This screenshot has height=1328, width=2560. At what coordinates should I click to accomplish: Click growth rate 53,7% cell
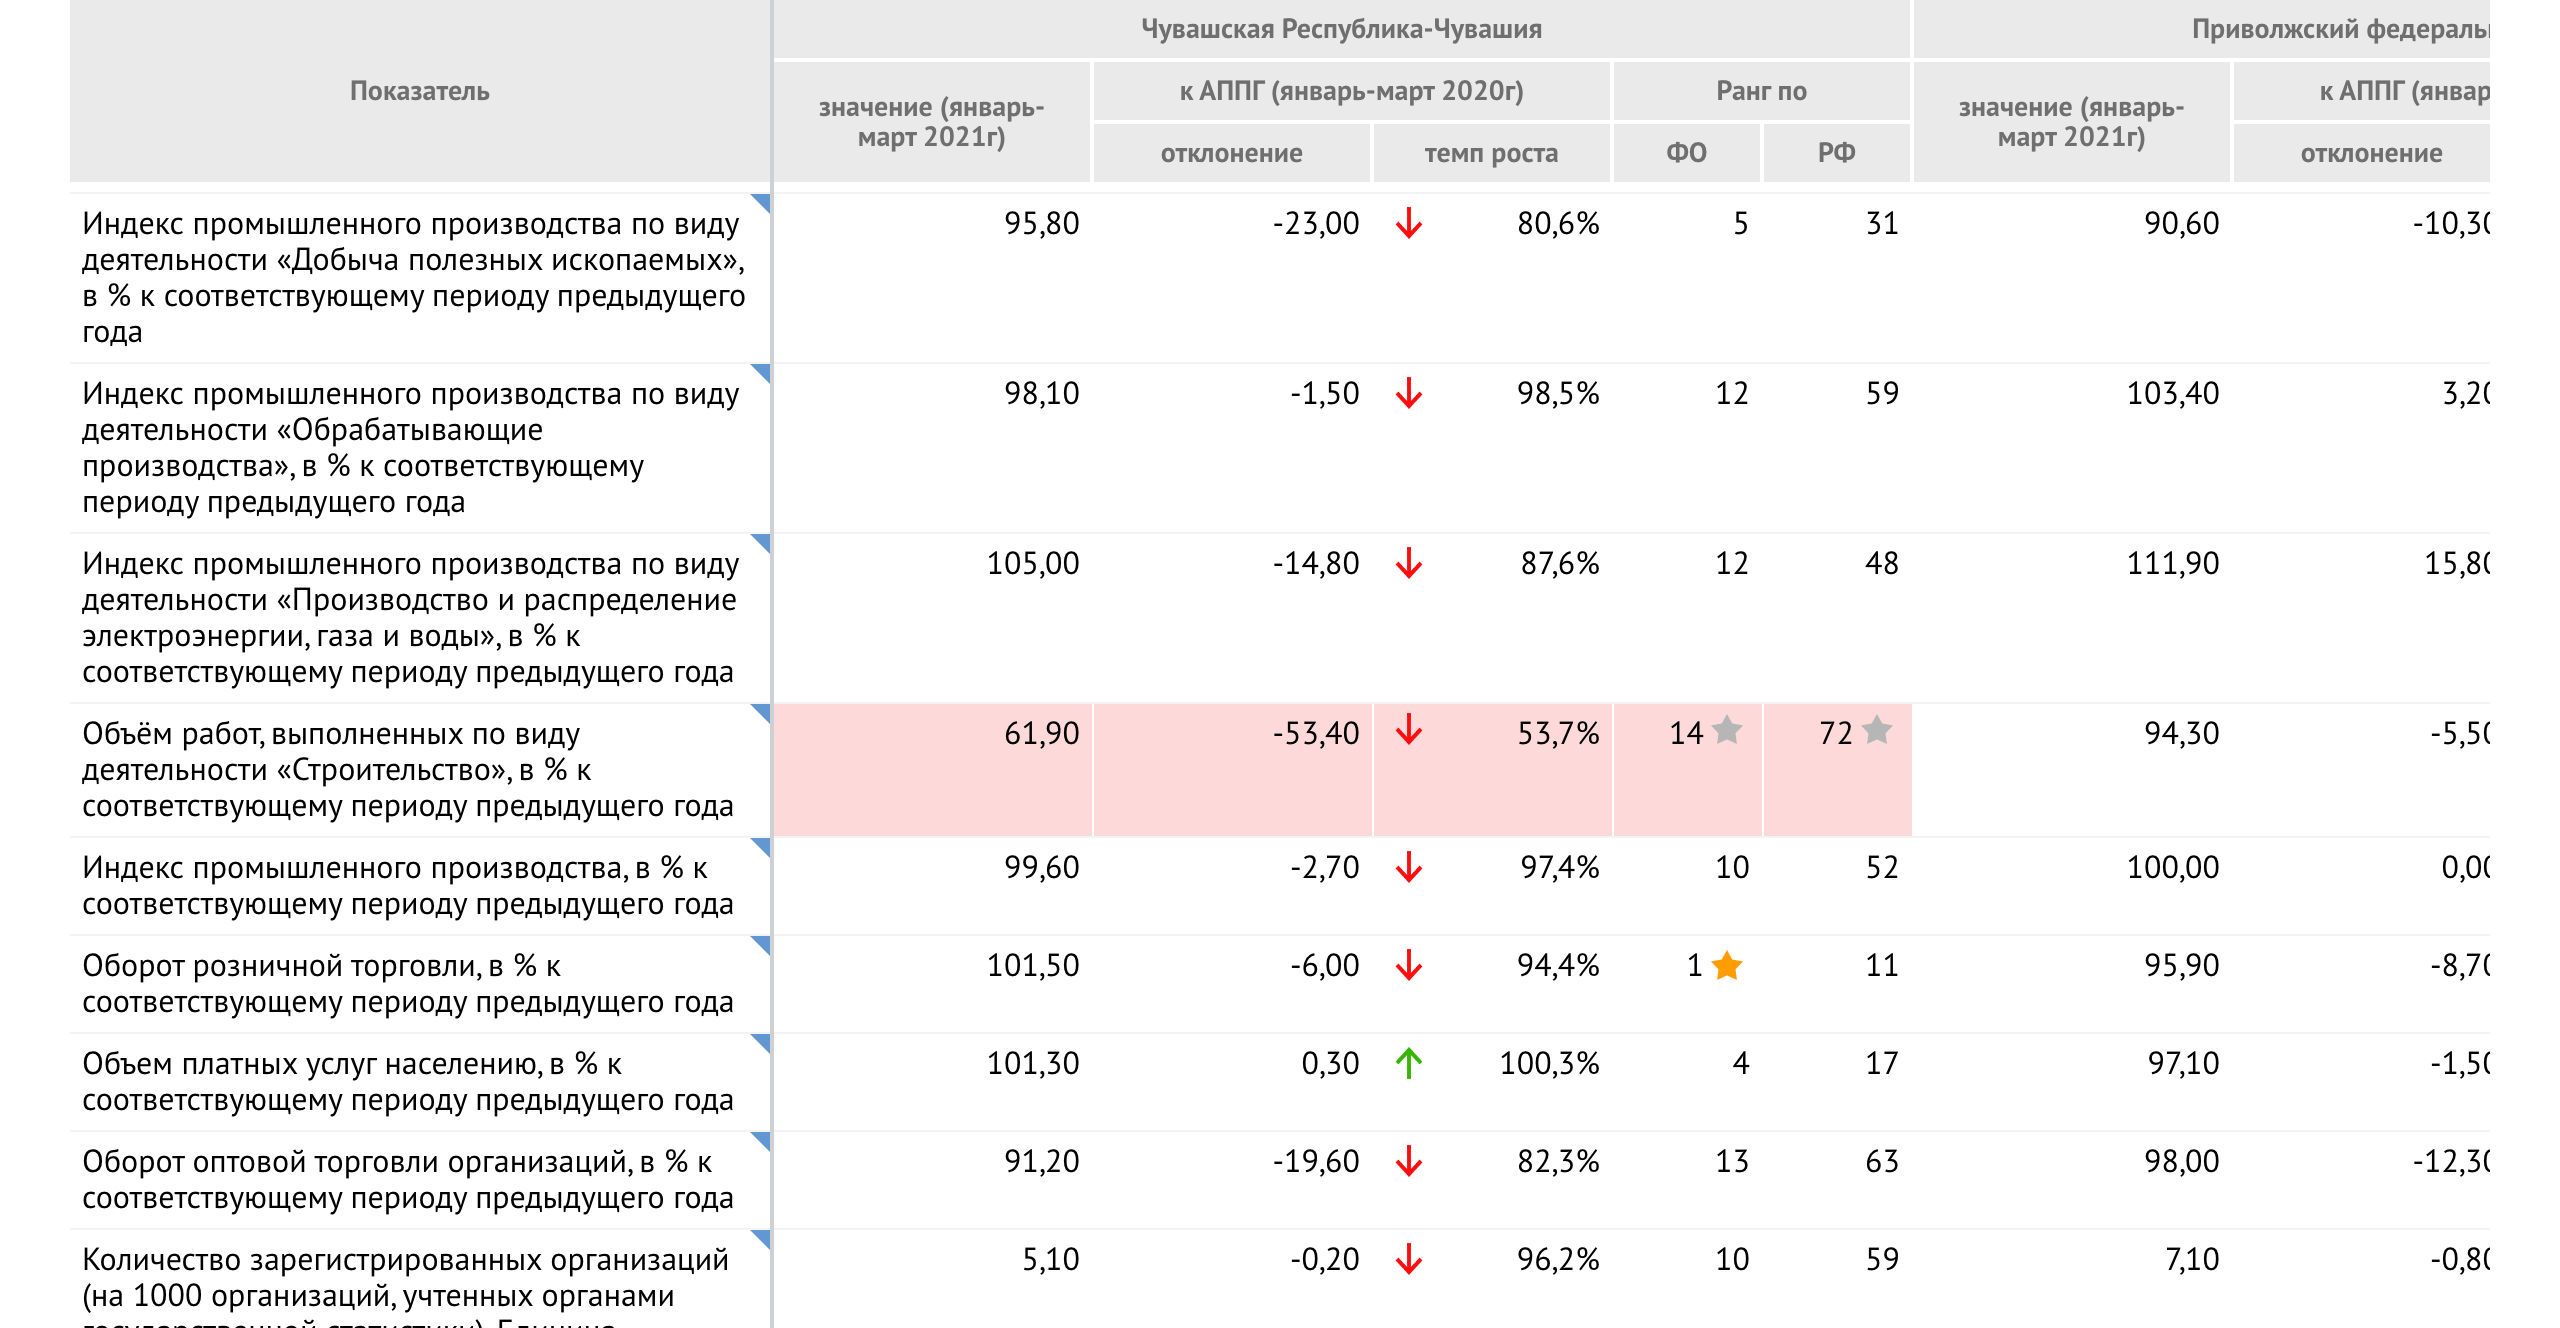(1492, 769)
